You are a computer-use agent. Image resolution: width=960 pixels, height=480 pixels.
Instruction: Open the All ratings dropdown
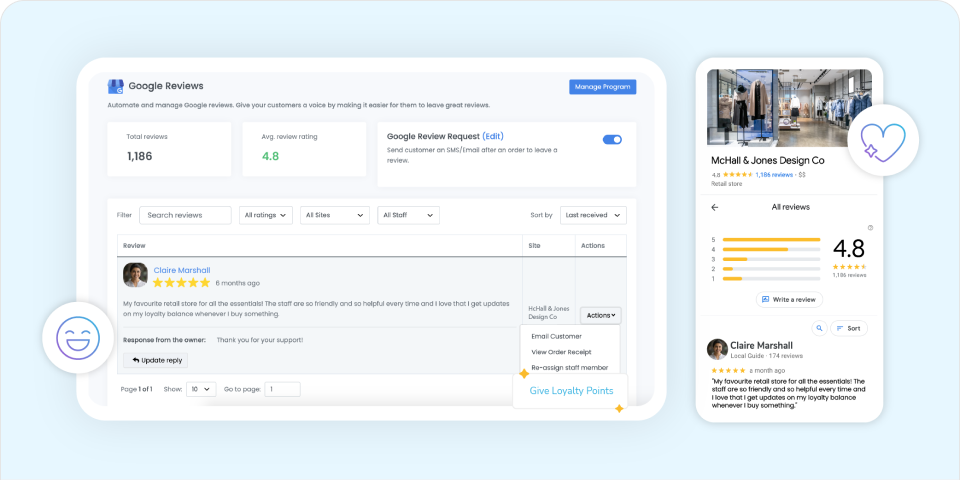pyautogui.click(x=266, y=215)
